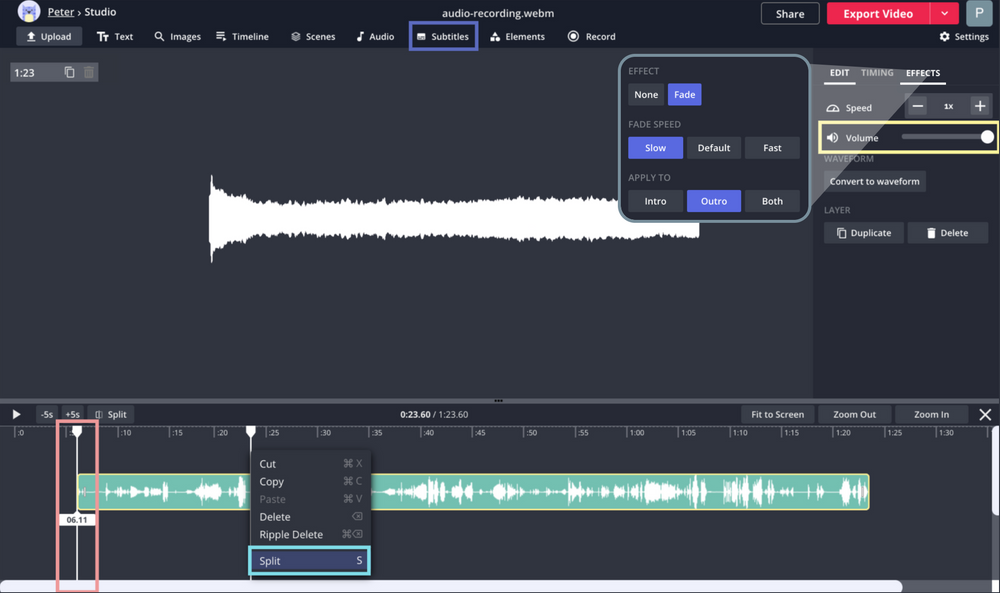The height and width of the screenshot is (593, 1000).
Task: Open the Scenes panel
Action: click(312, 36)
